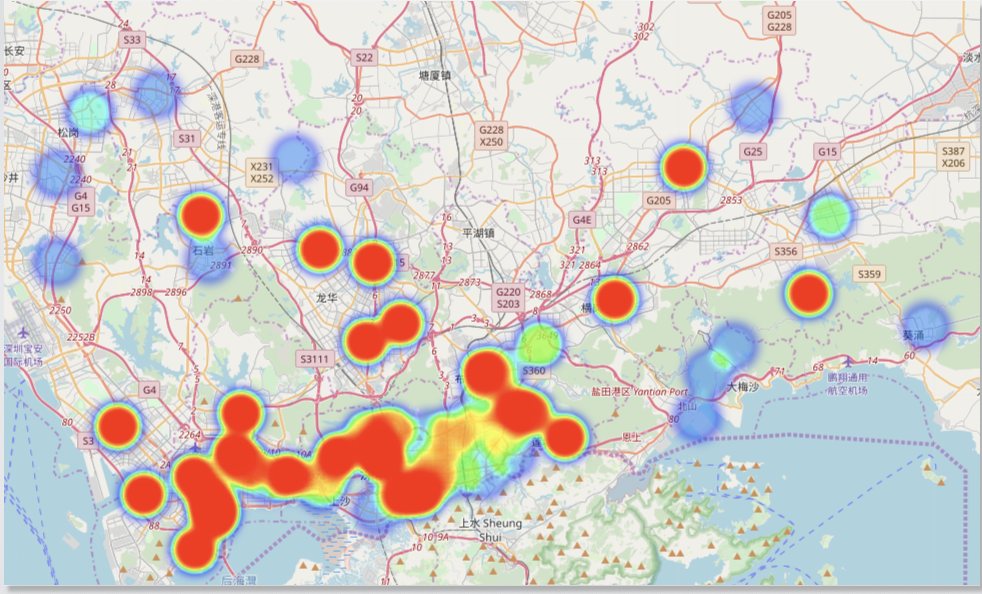Select the G94 road shield

(x=359, y=187)
